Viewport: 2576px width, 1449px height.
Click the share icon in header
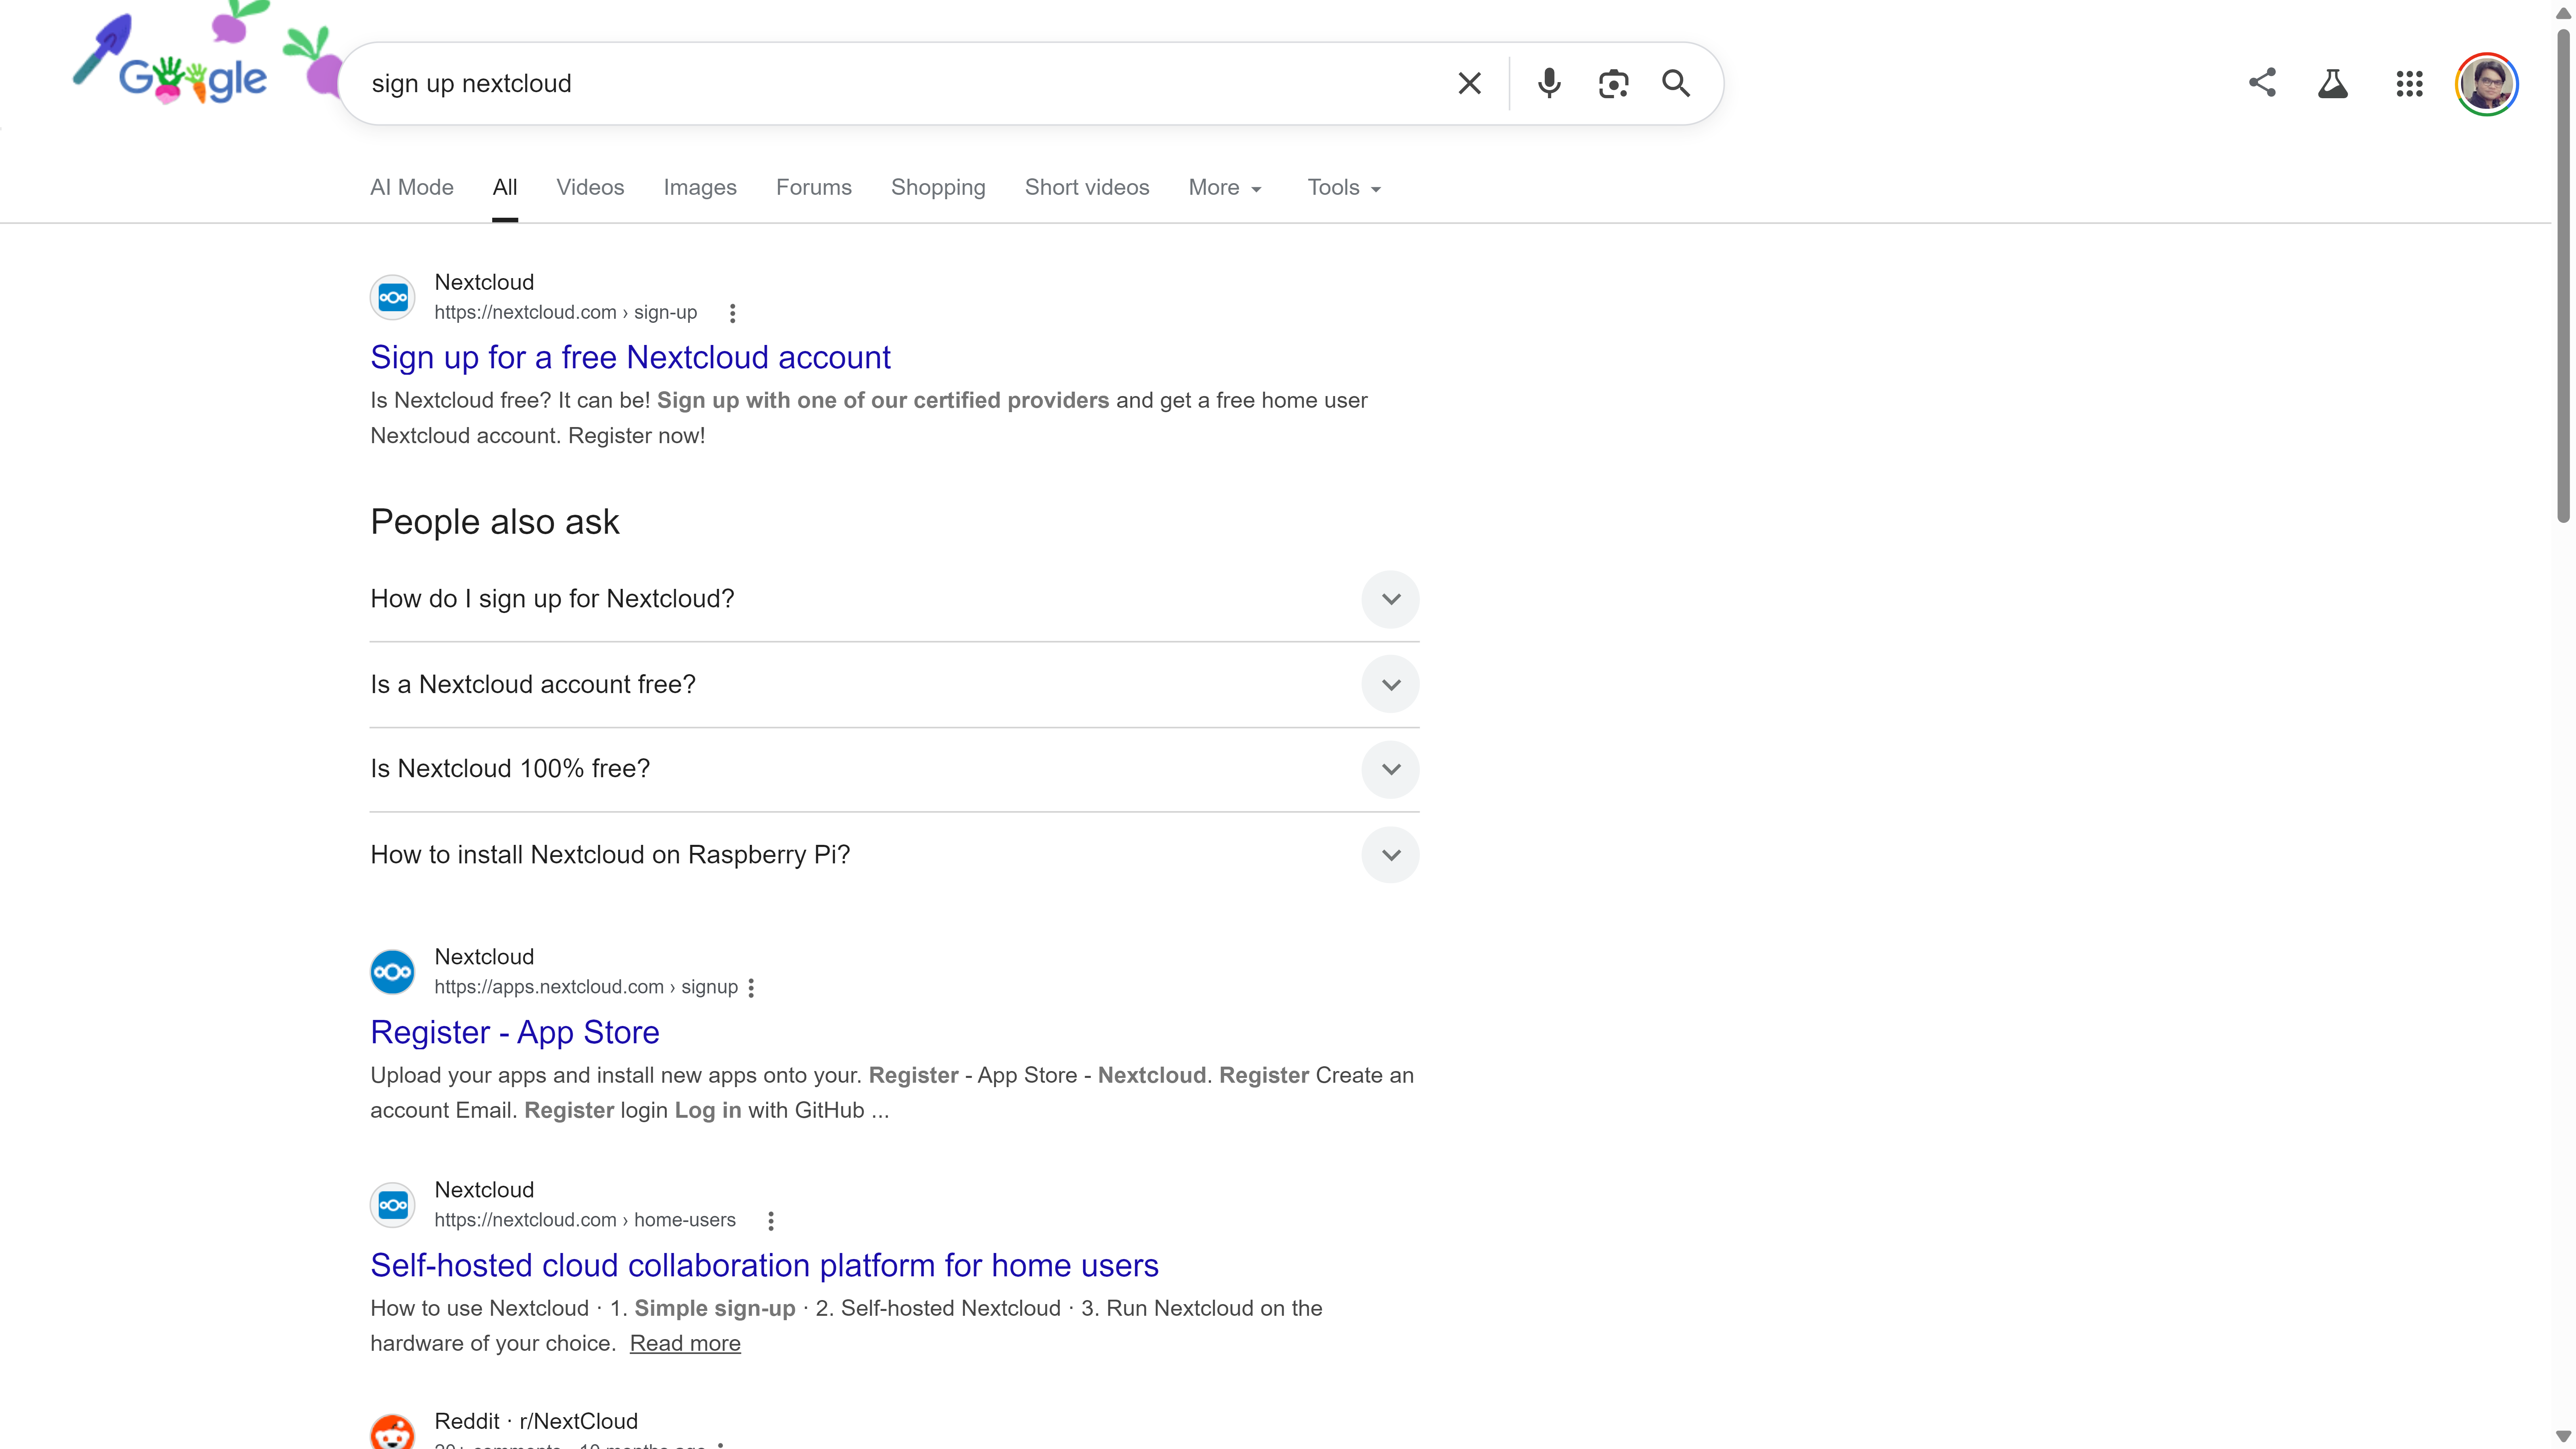pyautogui.click(x=2262, y=83)
